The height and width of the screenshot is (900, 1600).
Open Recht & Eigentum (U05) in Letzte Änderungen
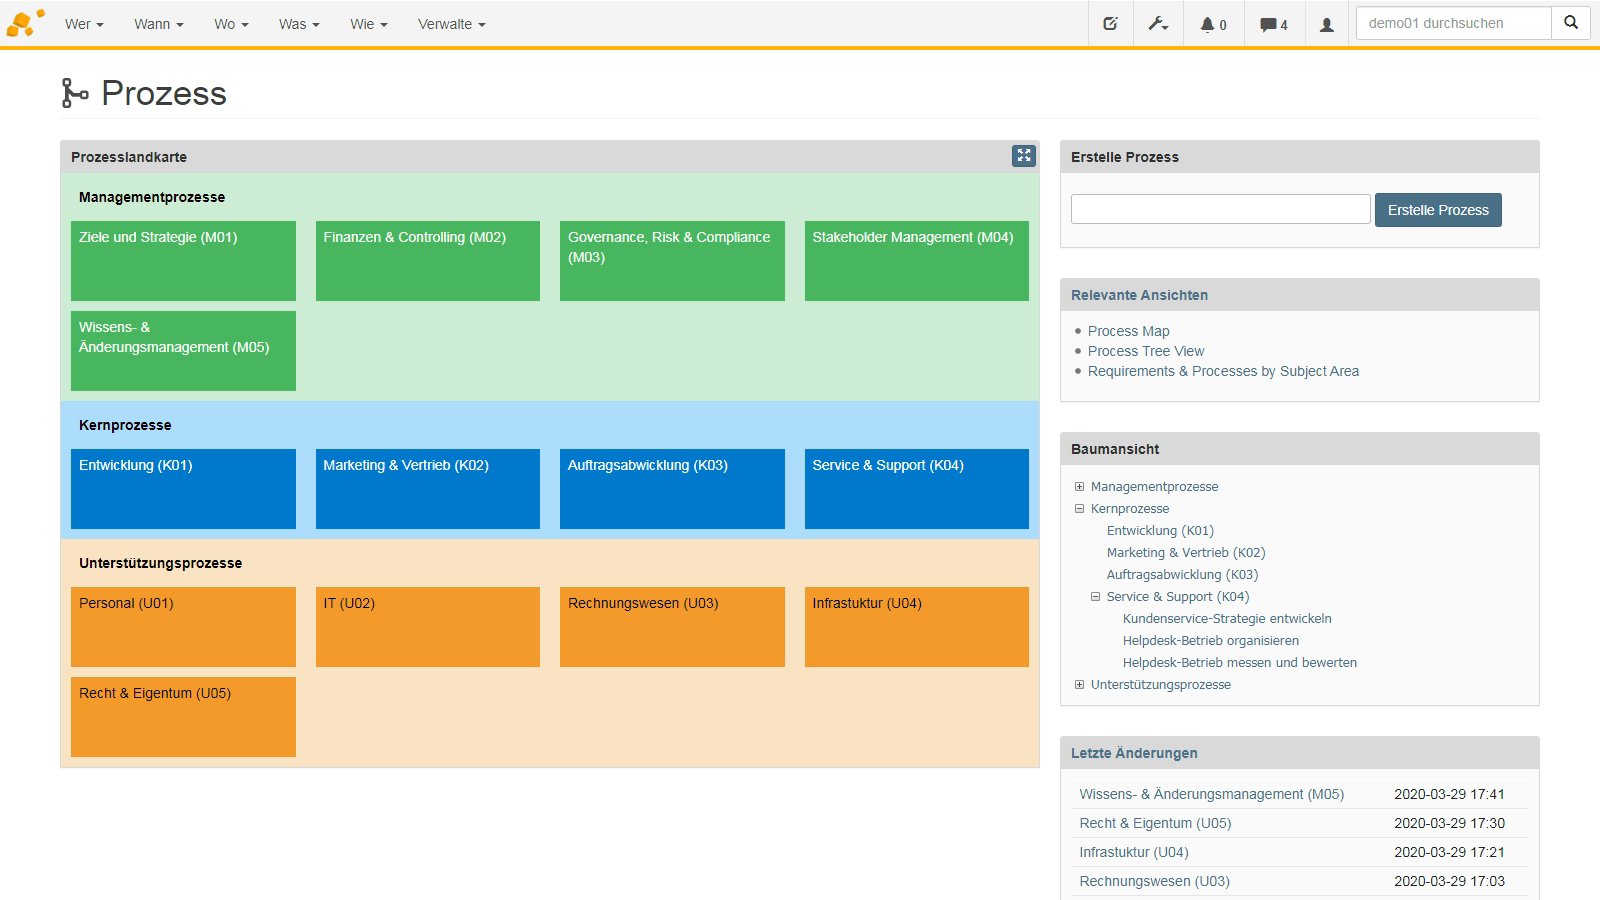pyautogui.click(x=1155, y=823)
